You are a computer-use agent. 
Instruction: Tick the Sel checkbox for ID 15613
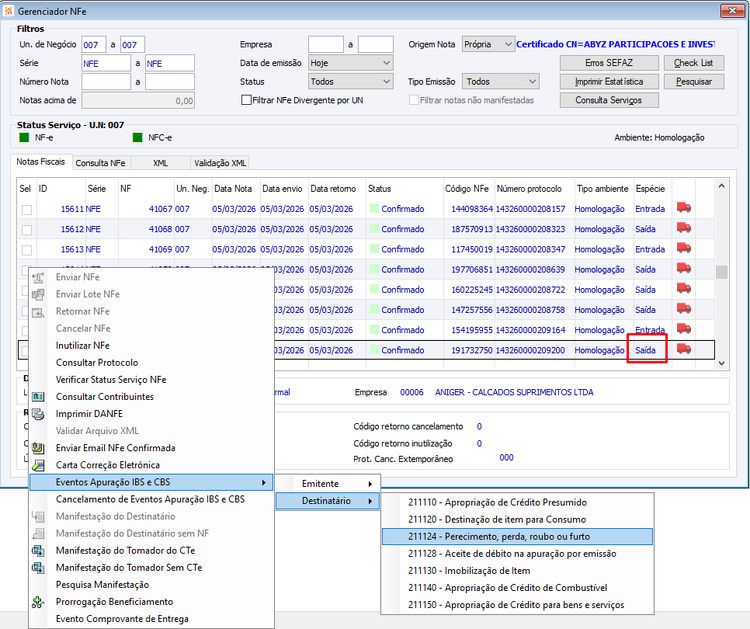[27, 250]
